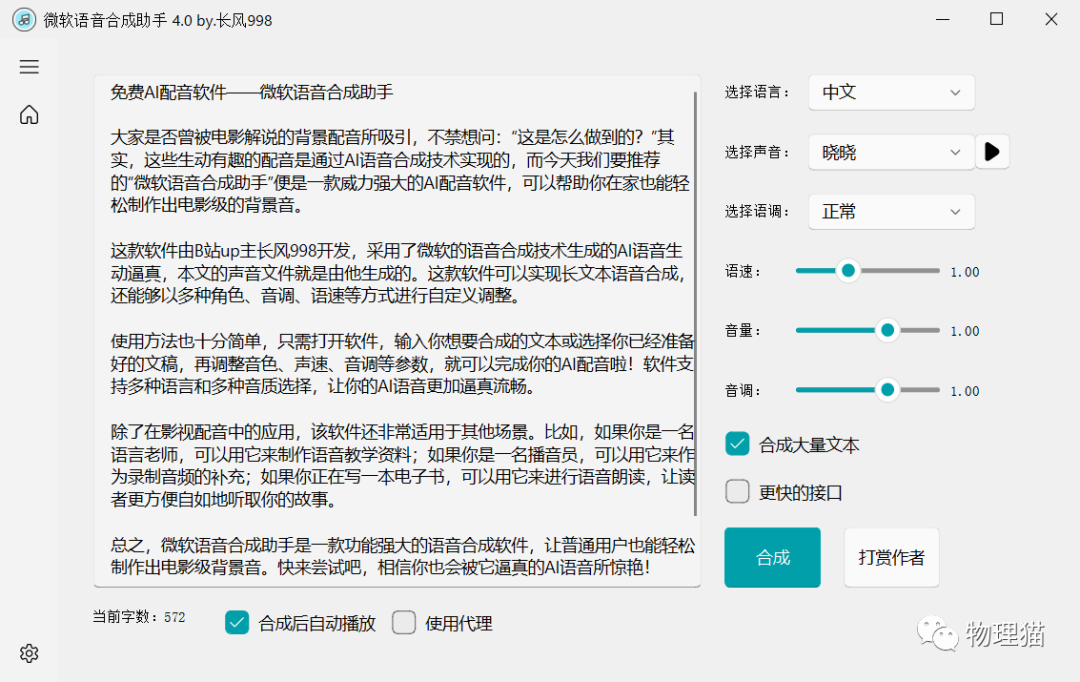Adjust the 音调 pitch slider
This screenshot has height=682, width=1080.
pyautogui.click(x=867, y=390)
